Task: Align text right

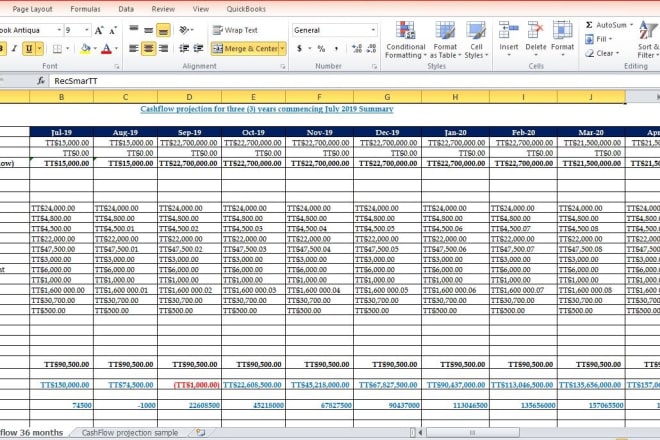Action: (163, 49)
